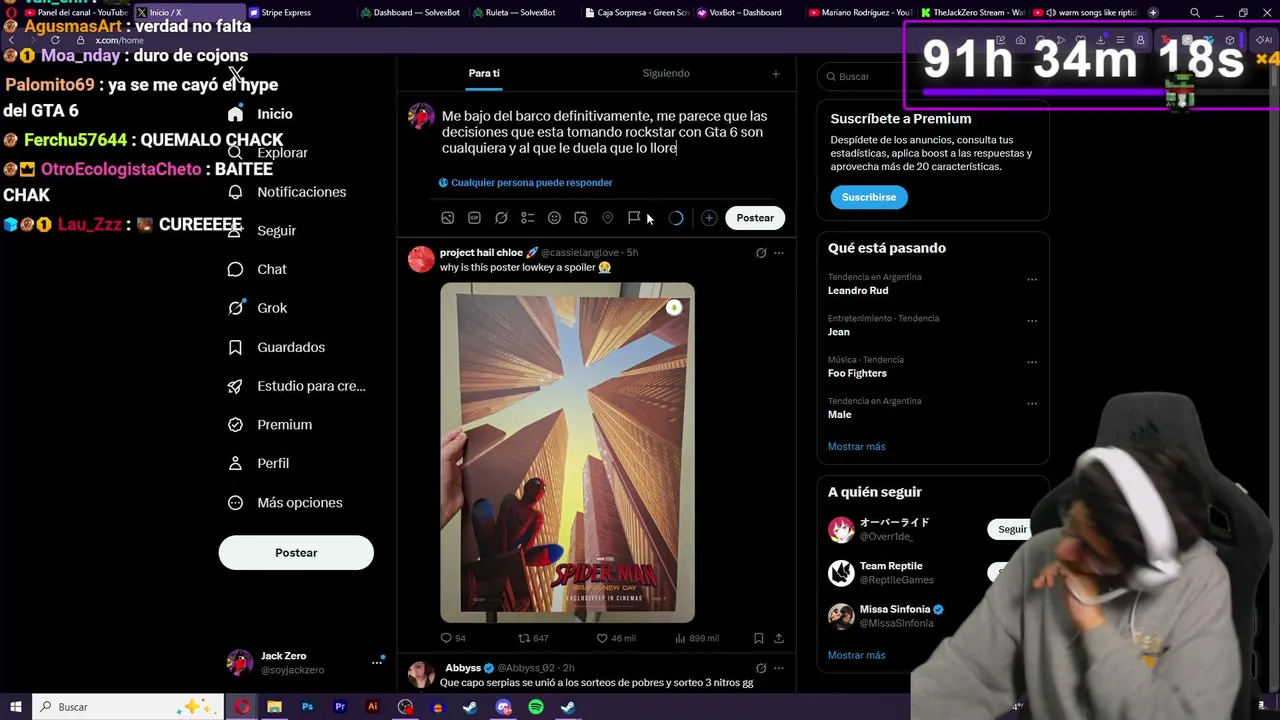Open Spotify from the taskbar

point(536,707)
